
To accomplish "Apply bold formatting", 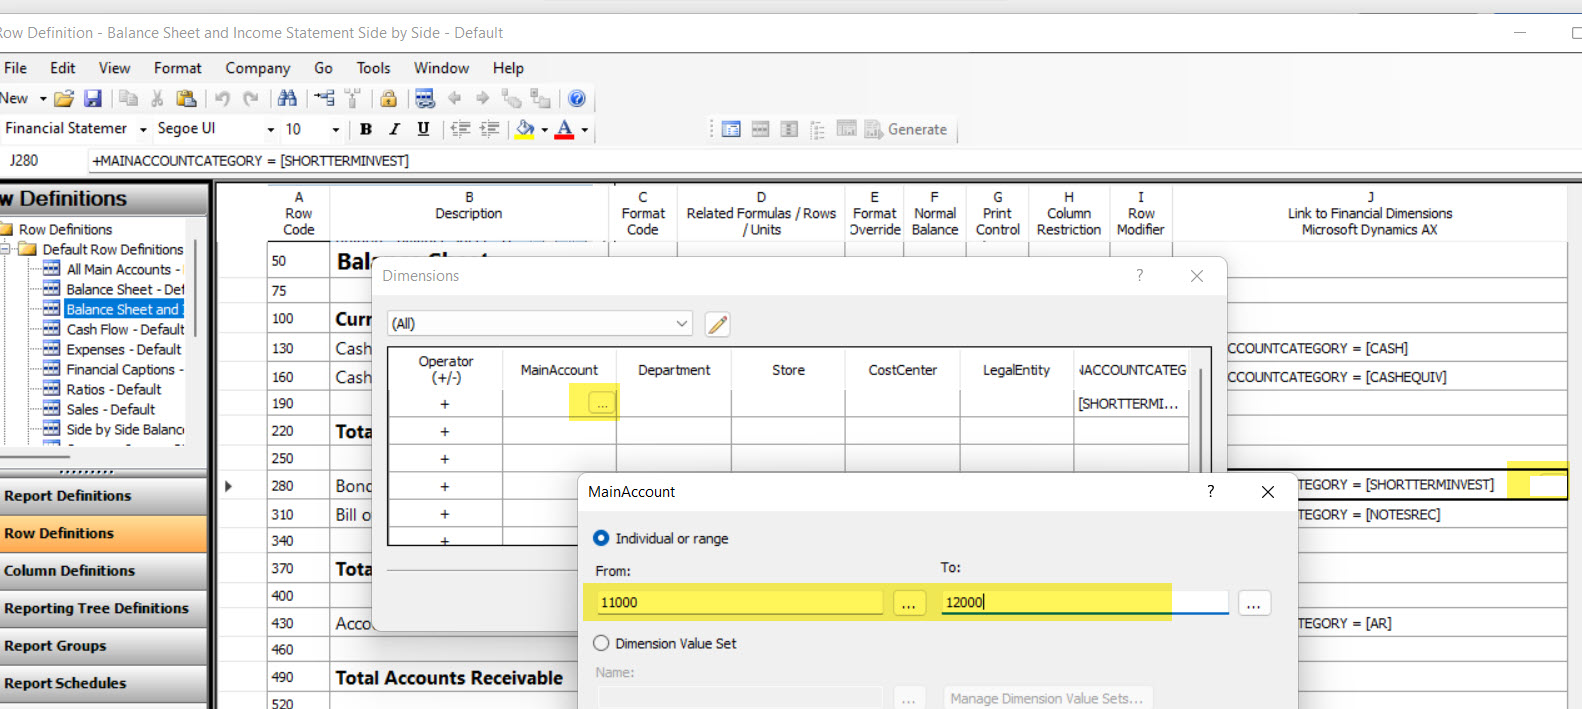I will click(366, 129).
